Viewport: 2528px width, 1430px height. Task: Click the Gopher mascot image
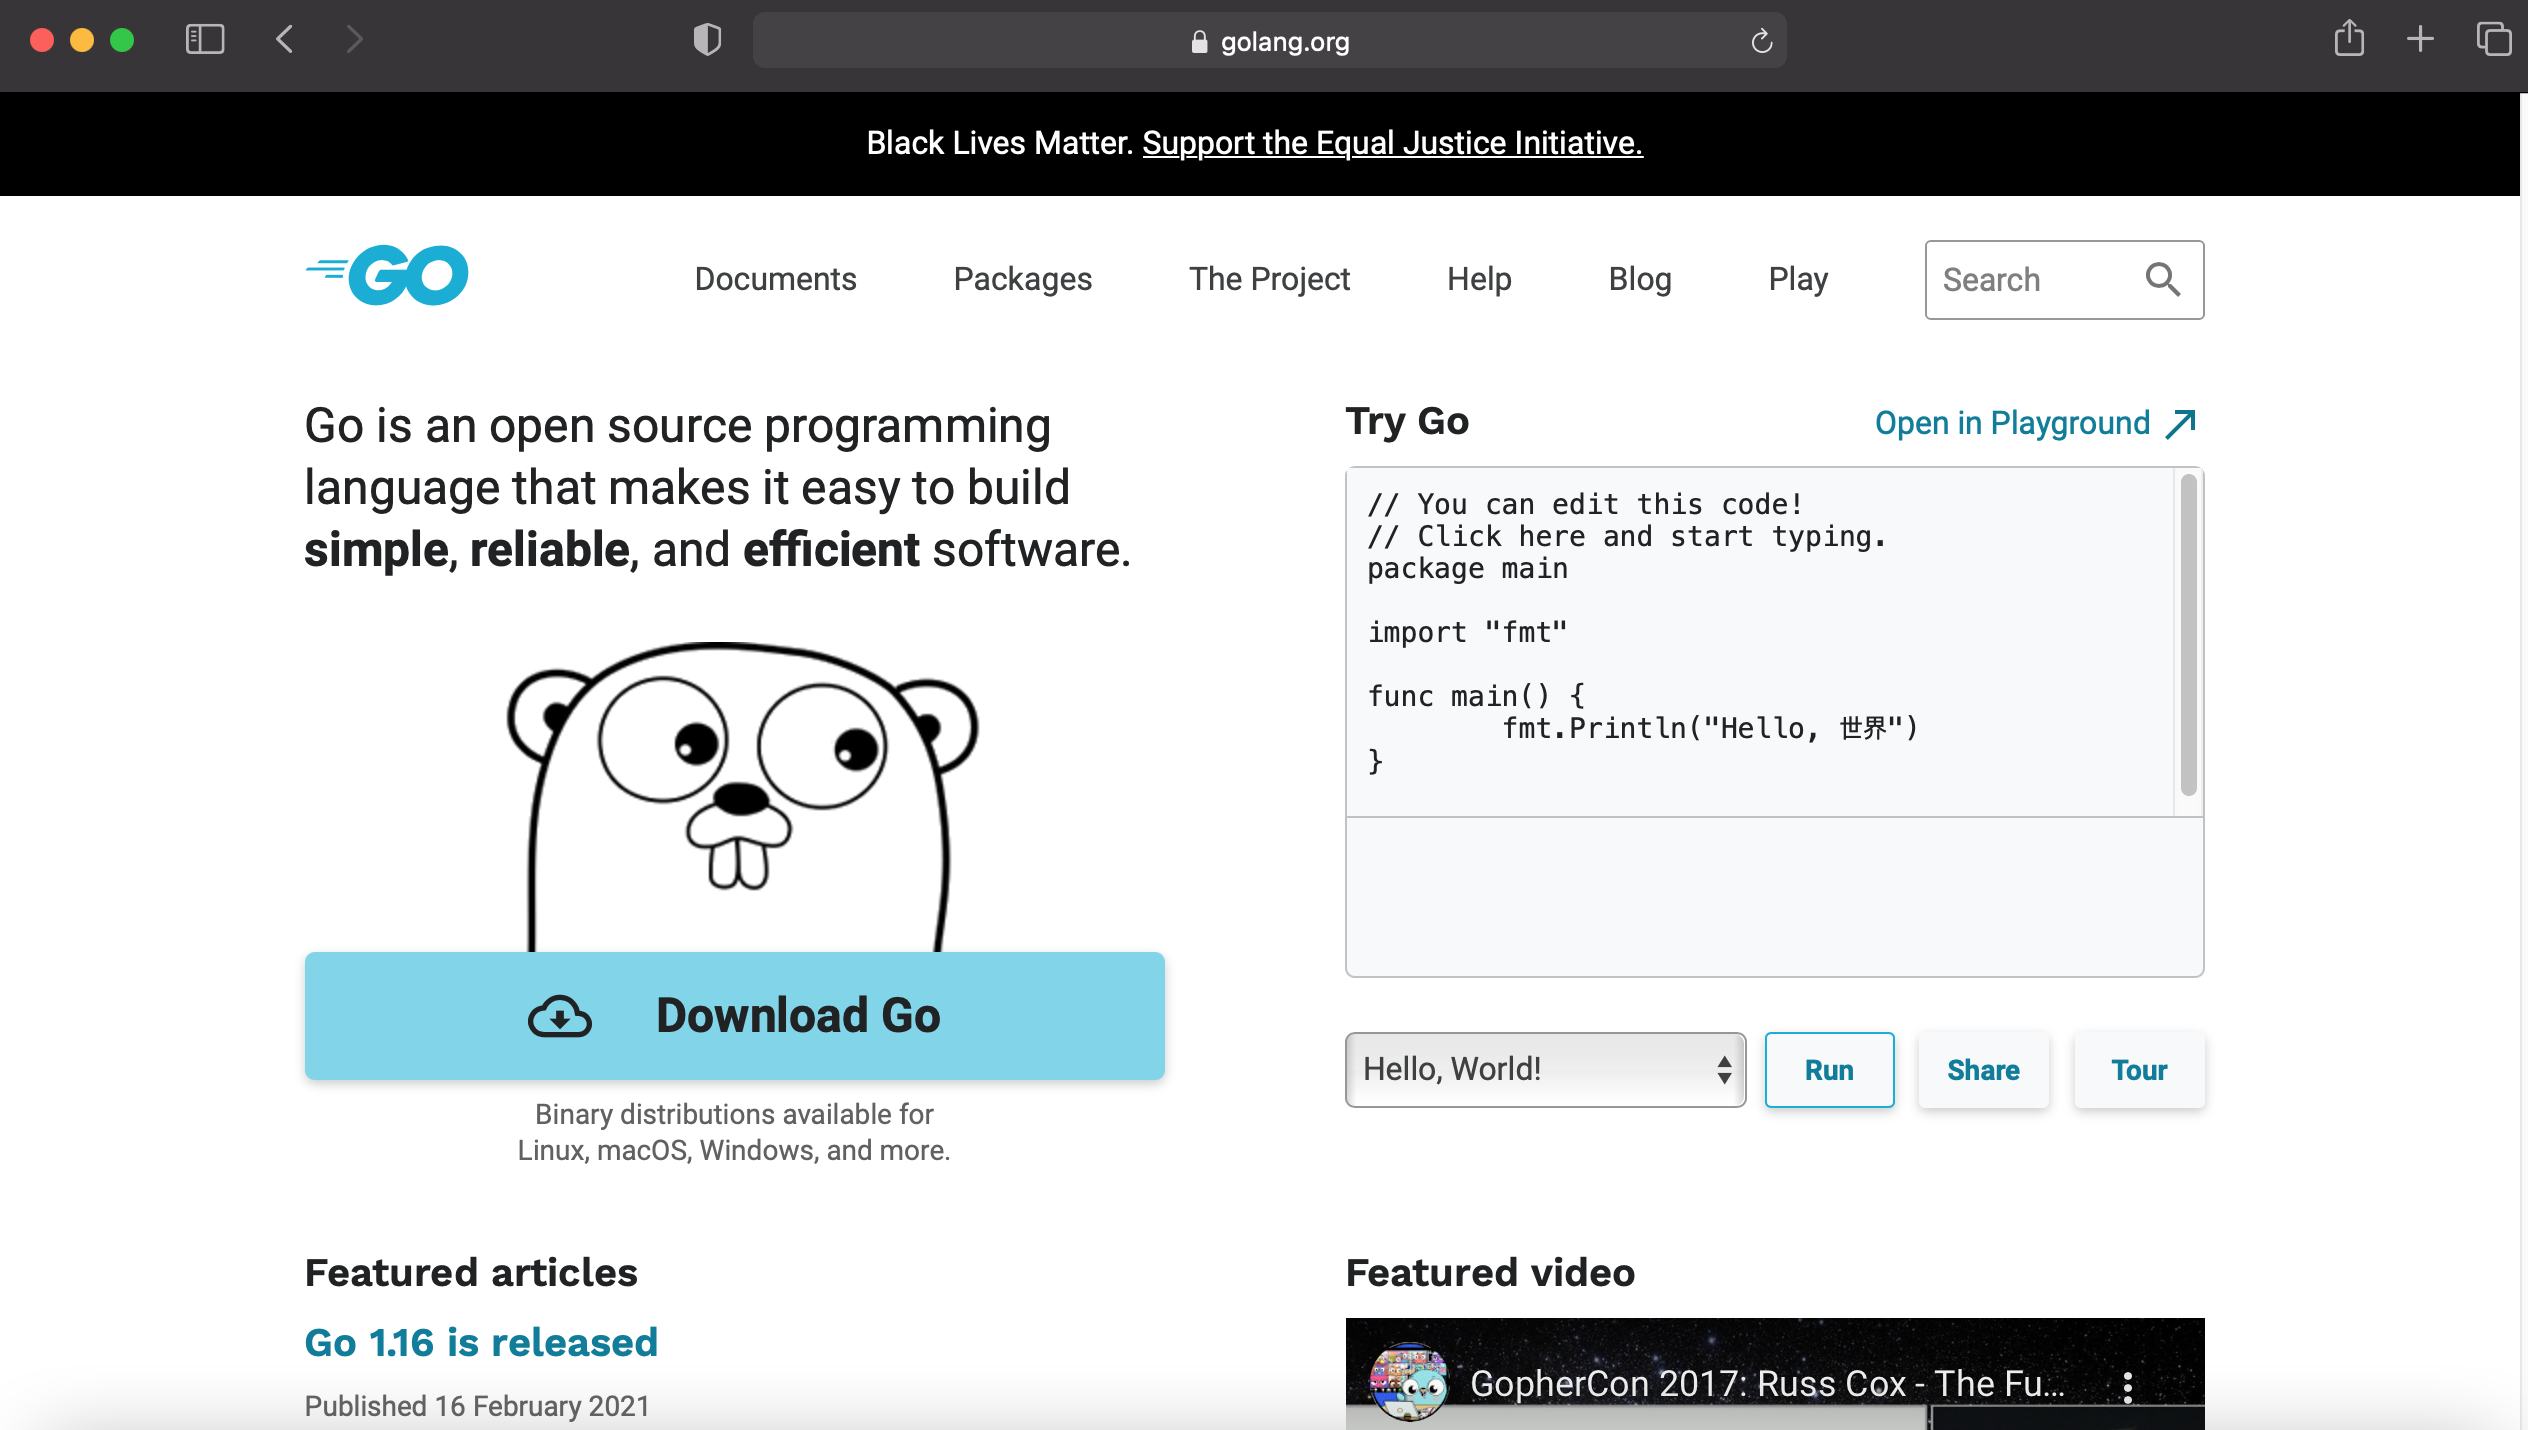740,796
